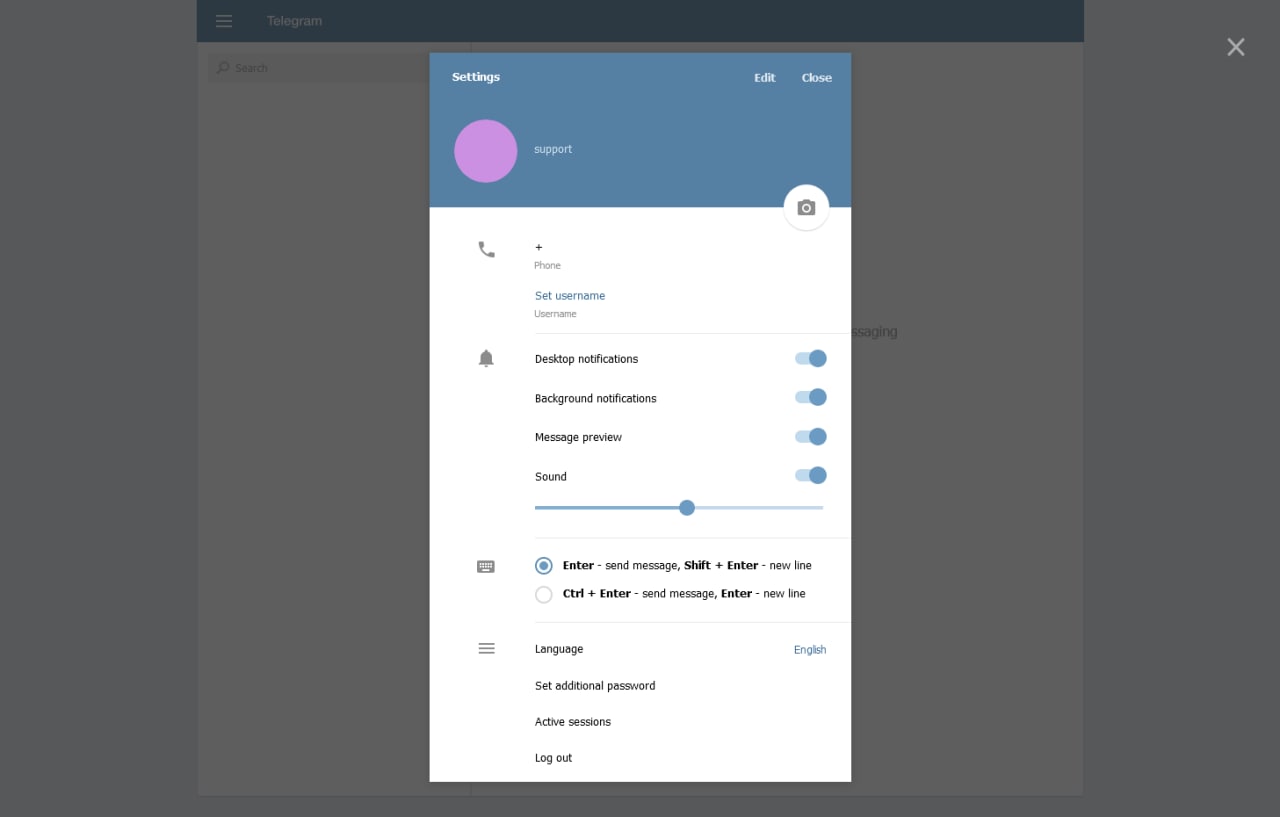Click the Language row label
The height and width of the screenshot is (817, 1280).
[559, 649]
